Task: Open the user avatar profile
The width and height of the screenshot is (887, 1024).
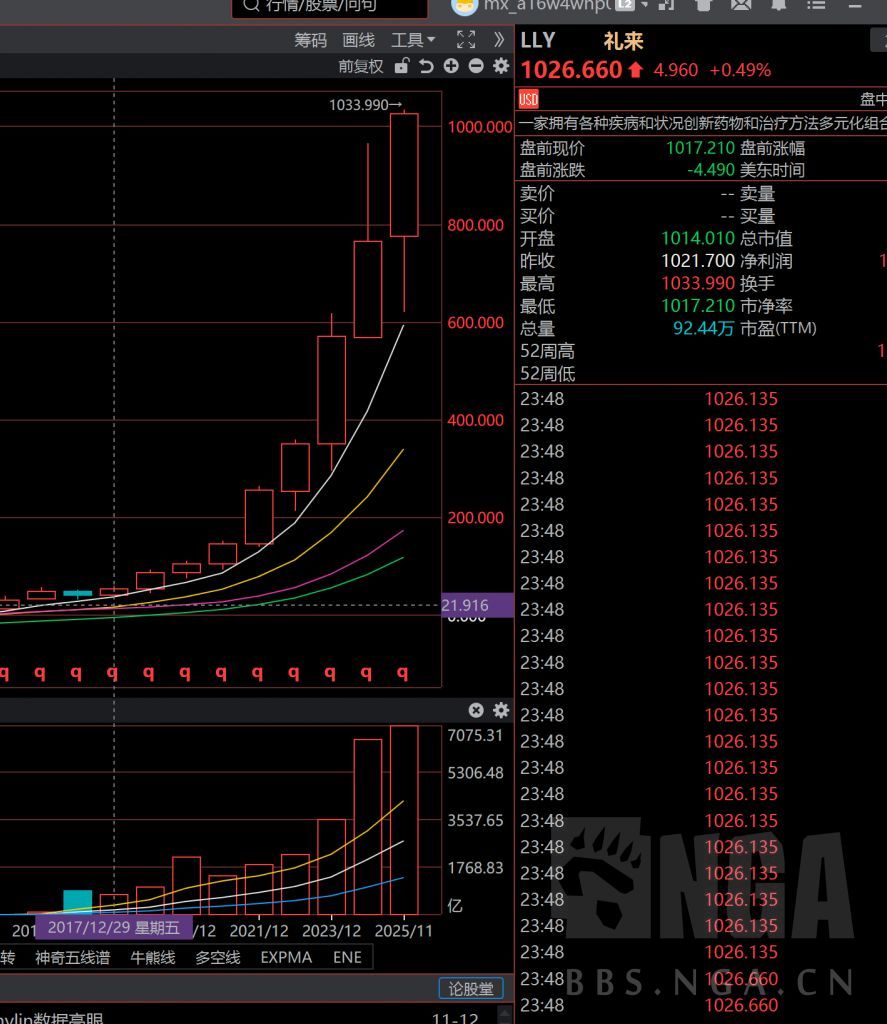Action: click(x=464, y=6)
